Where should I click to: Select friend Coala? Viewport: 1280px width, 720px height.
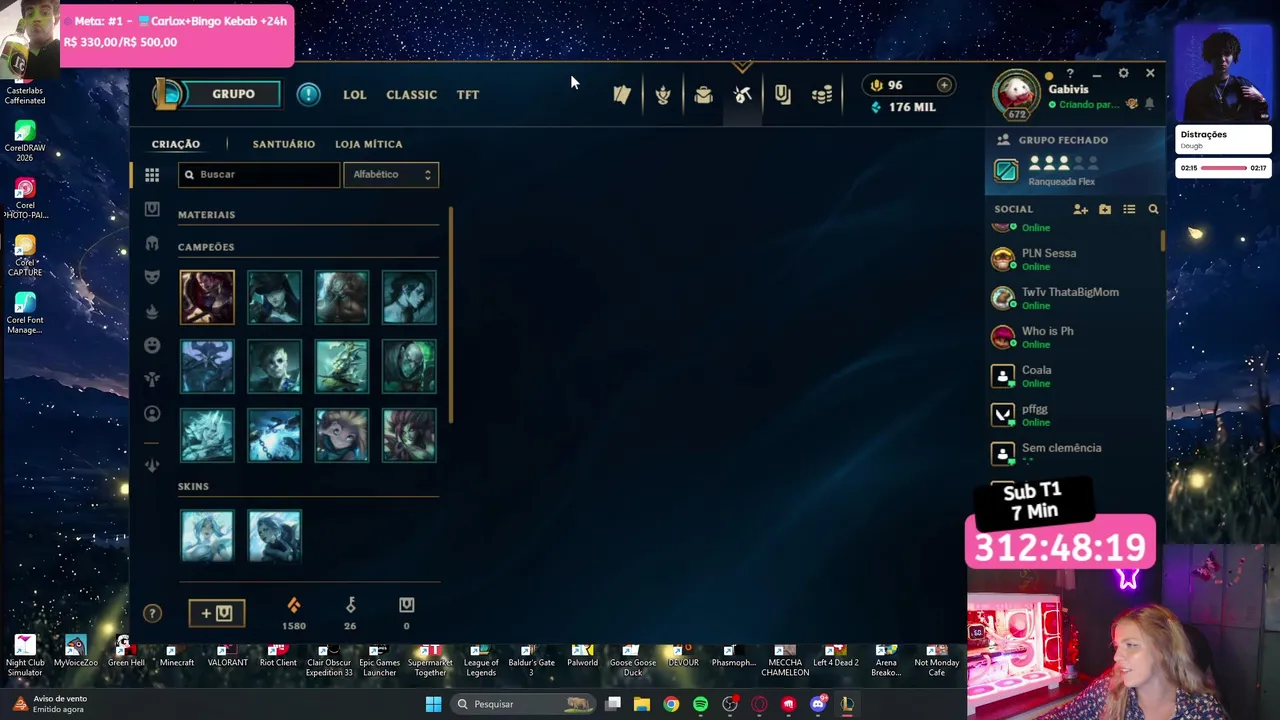point(1074,376)
